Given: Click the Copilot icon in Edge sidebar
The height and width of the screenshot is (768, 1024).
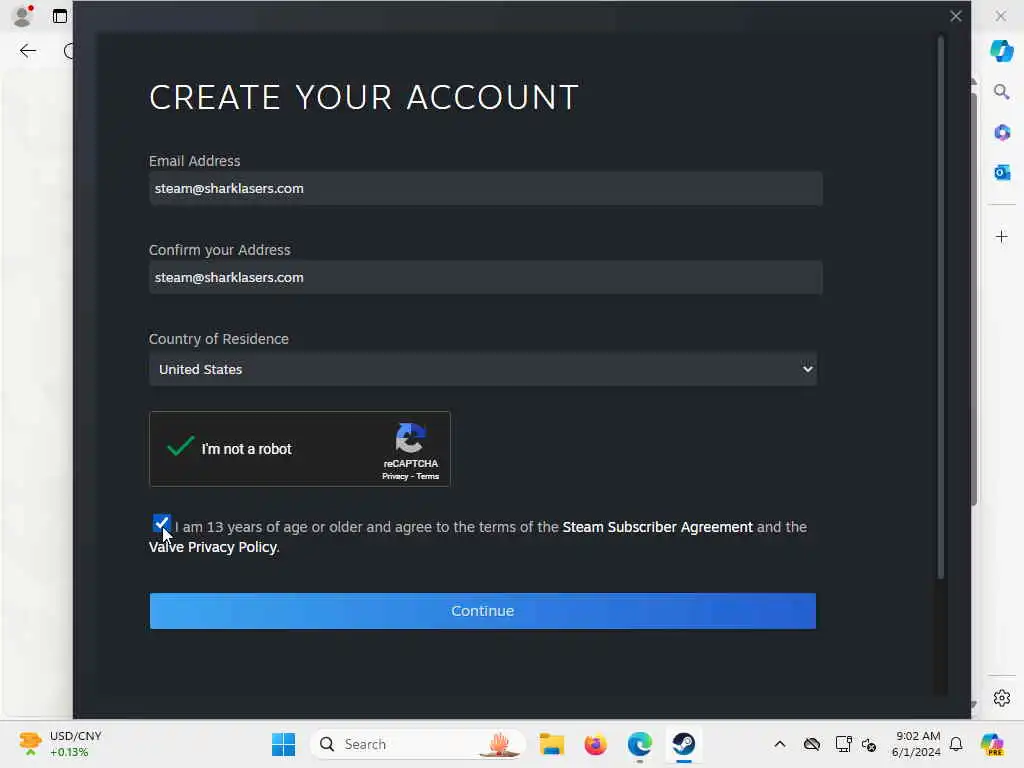Looking at the screenshot, I should [1001, 50].
